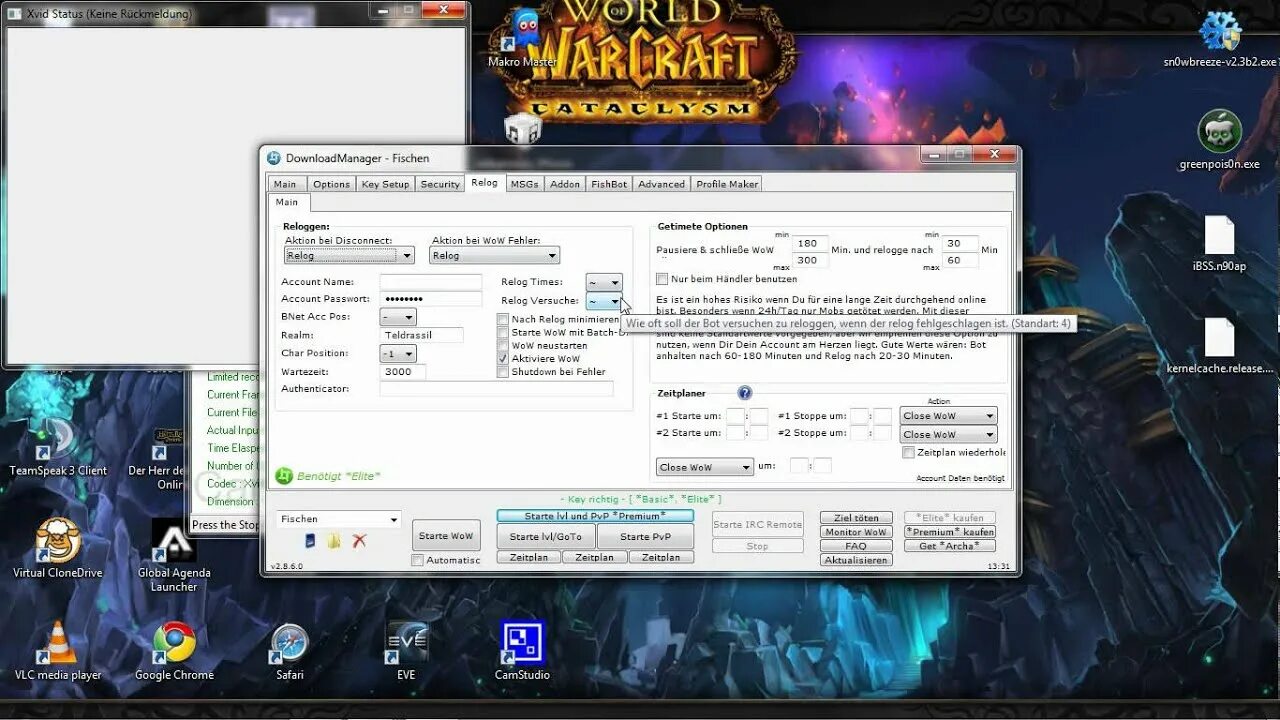
Task: Click Starte WoW button
Action: (446, 536)
